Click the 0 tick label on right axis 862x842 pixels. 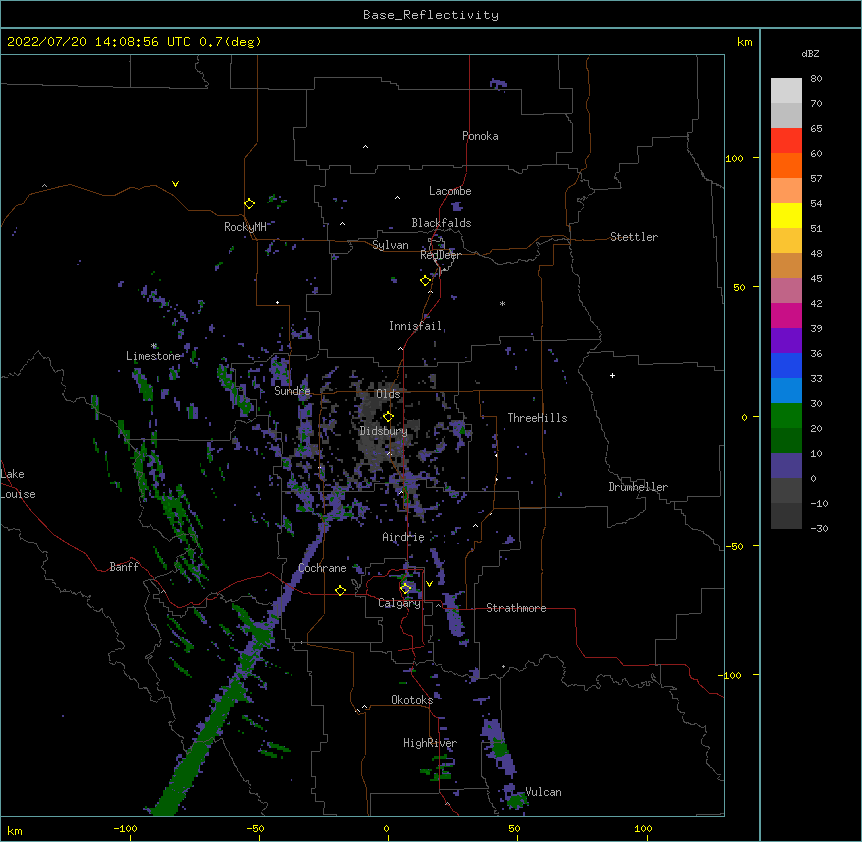pos(744,417)
